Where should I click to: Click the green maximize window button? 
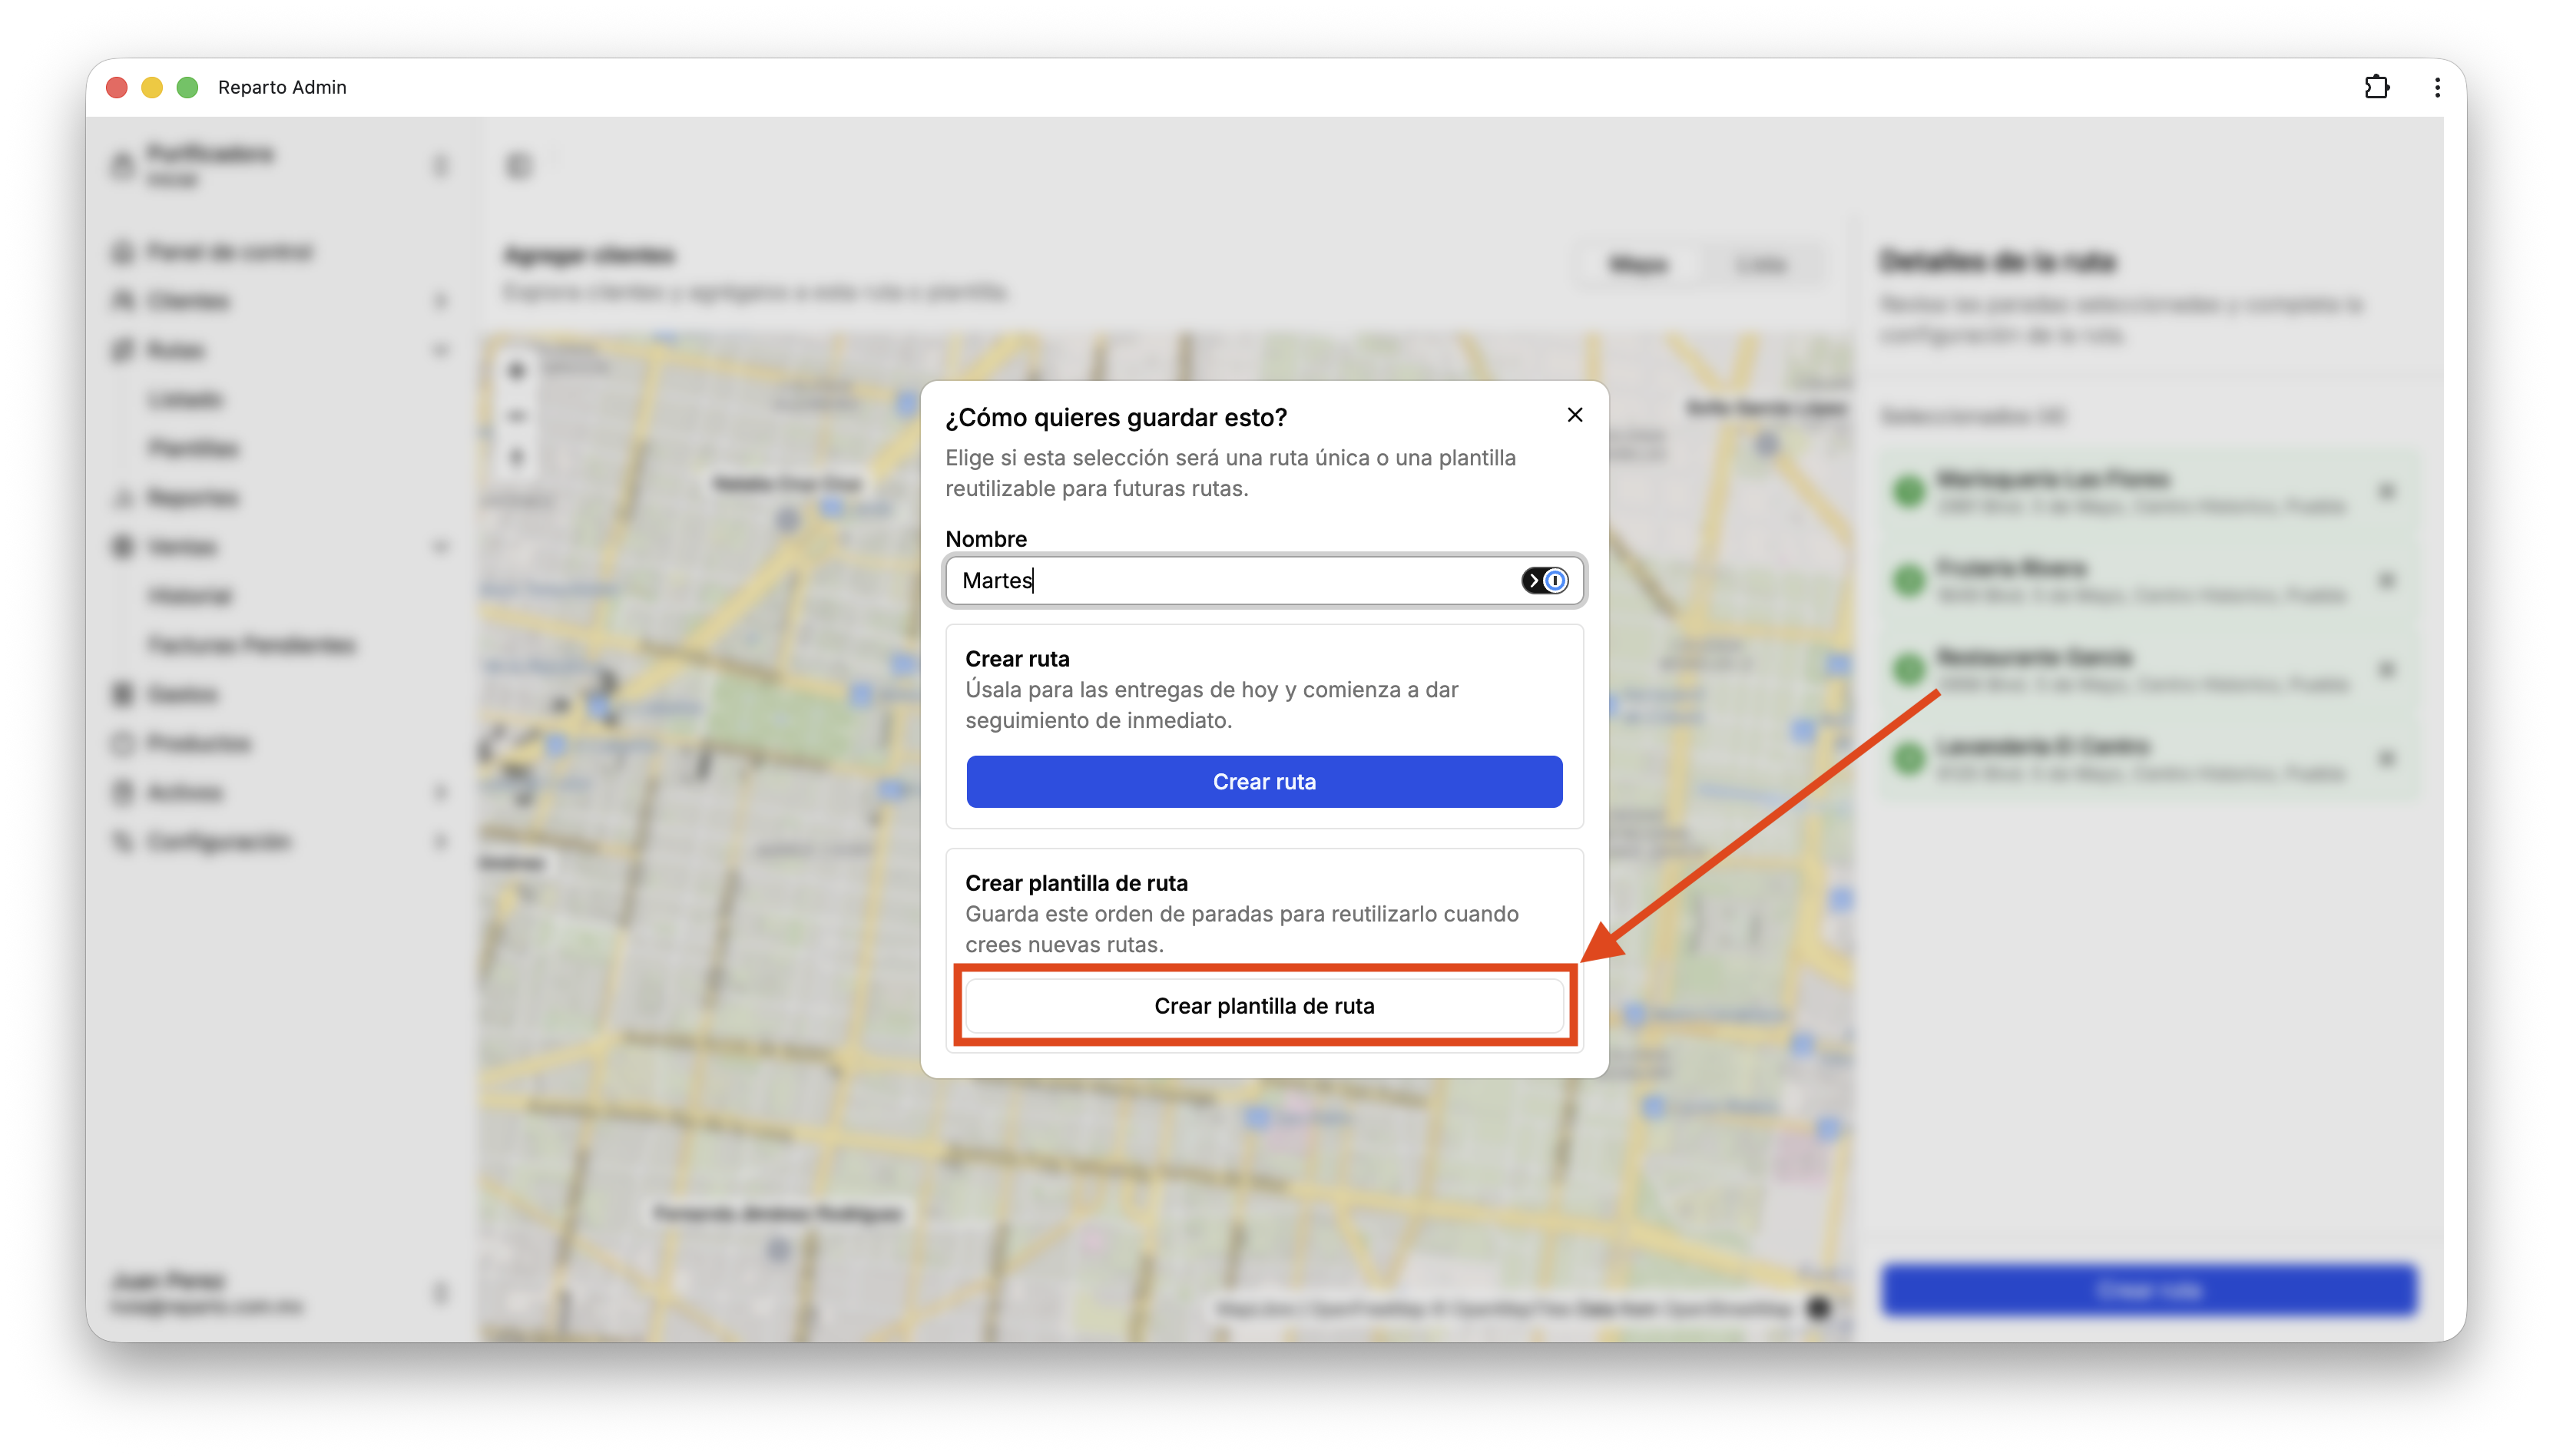click(x=187, y=87)
